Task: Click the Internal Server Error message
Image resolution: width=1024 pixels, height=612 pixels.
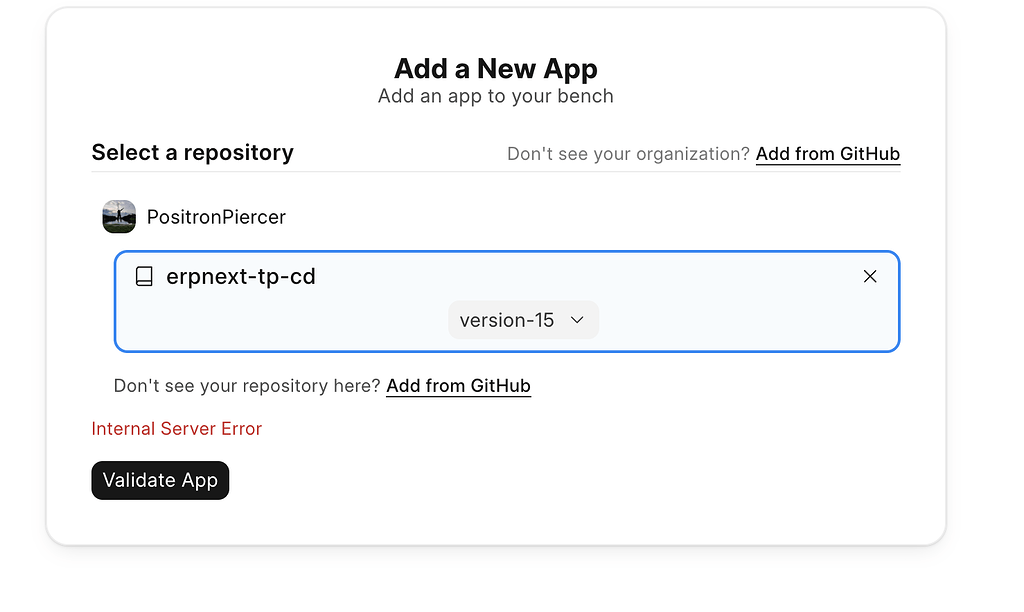Action: point(176,428)
